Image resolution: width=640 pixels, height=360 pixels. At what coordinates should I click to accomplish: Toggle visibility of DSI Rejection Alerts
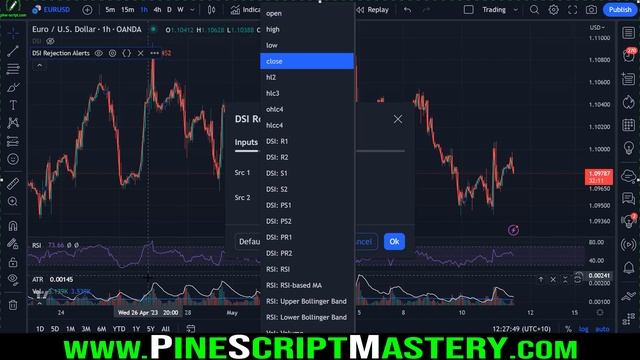98,53
